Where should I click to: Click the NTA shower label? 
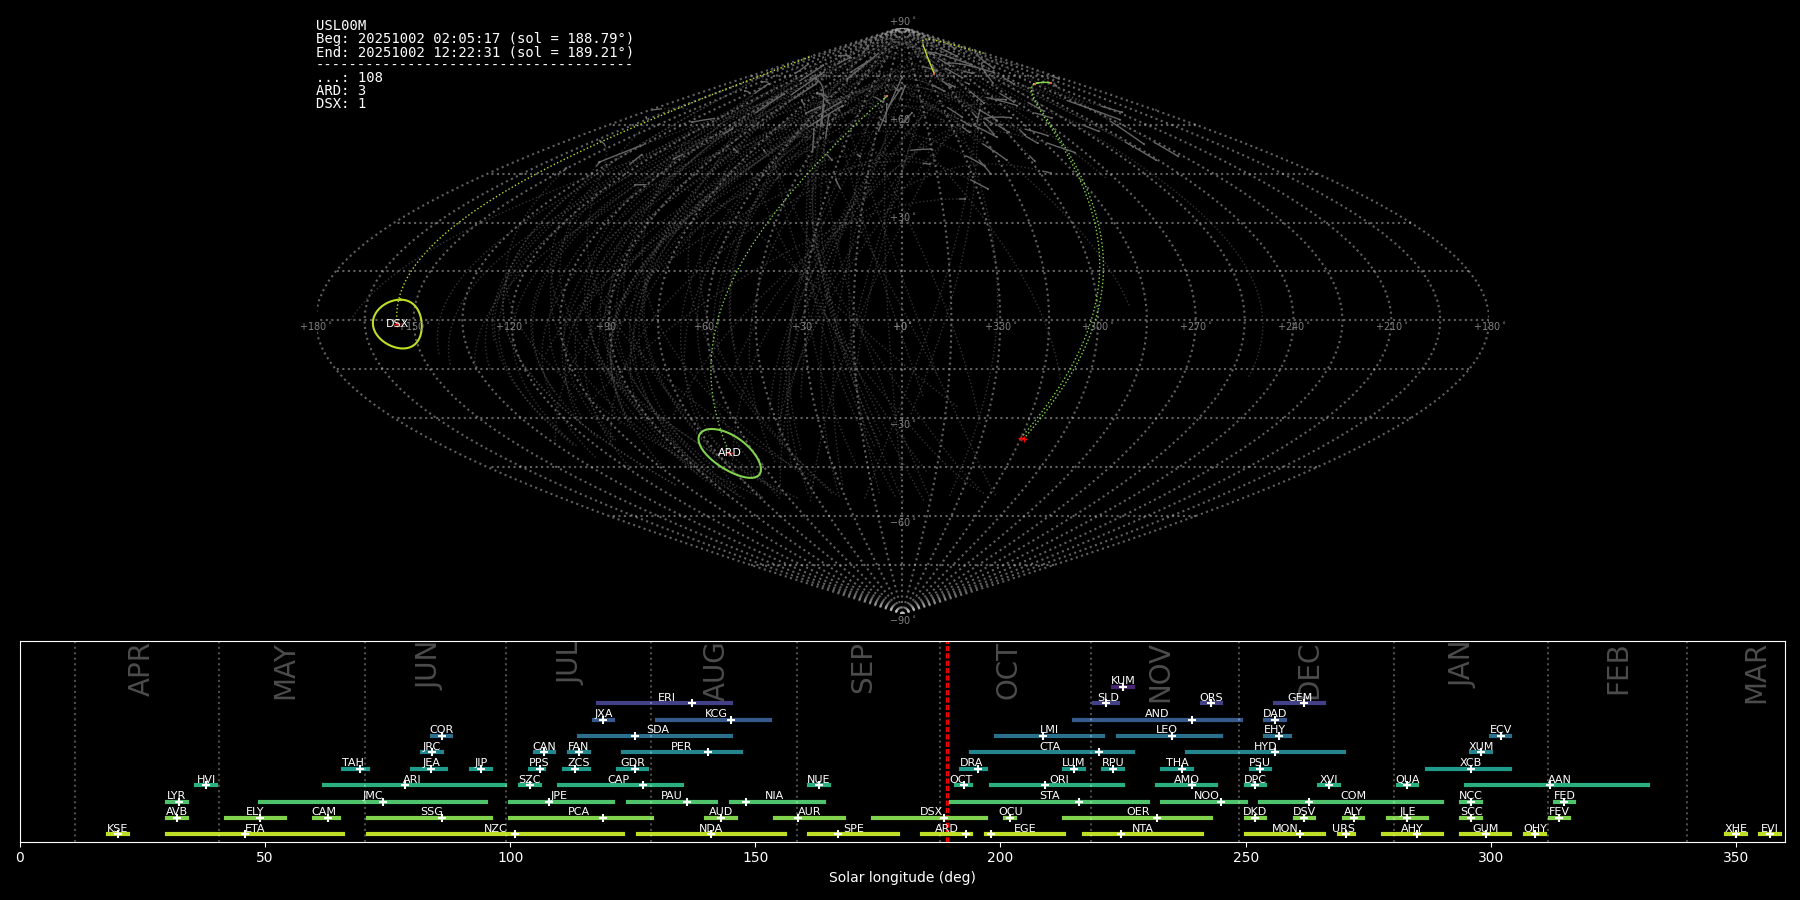1142,829
